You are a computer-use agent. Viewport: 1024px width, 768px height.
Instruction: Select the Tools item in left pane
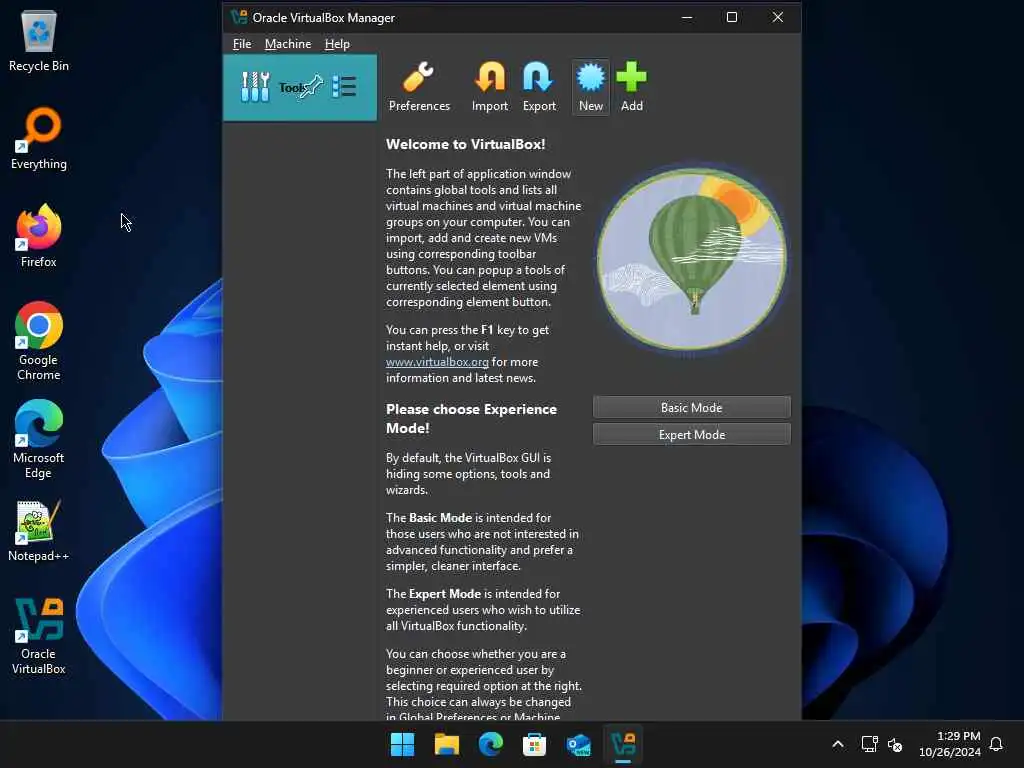[x=300, y=88]
